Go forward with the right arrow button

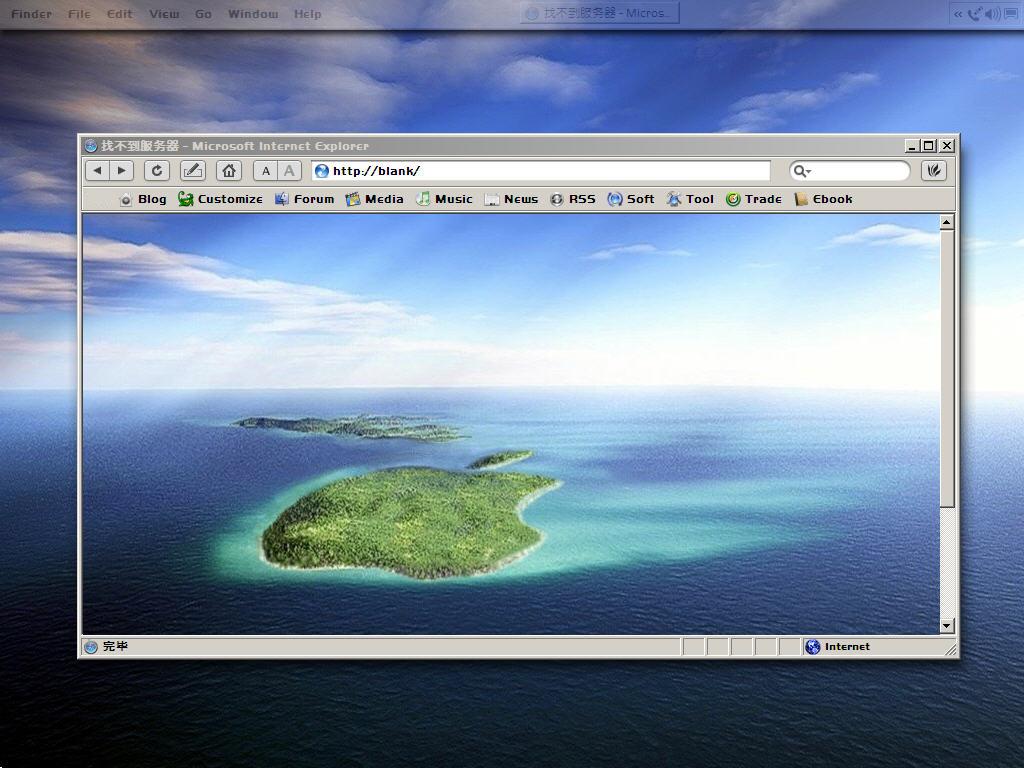(121, 171)
